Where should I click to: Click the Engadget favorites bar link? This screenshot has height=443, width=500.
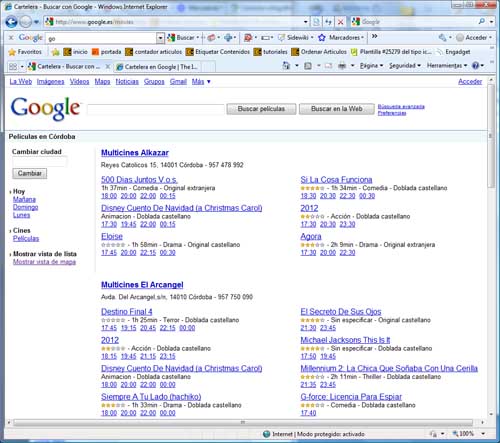454,52
